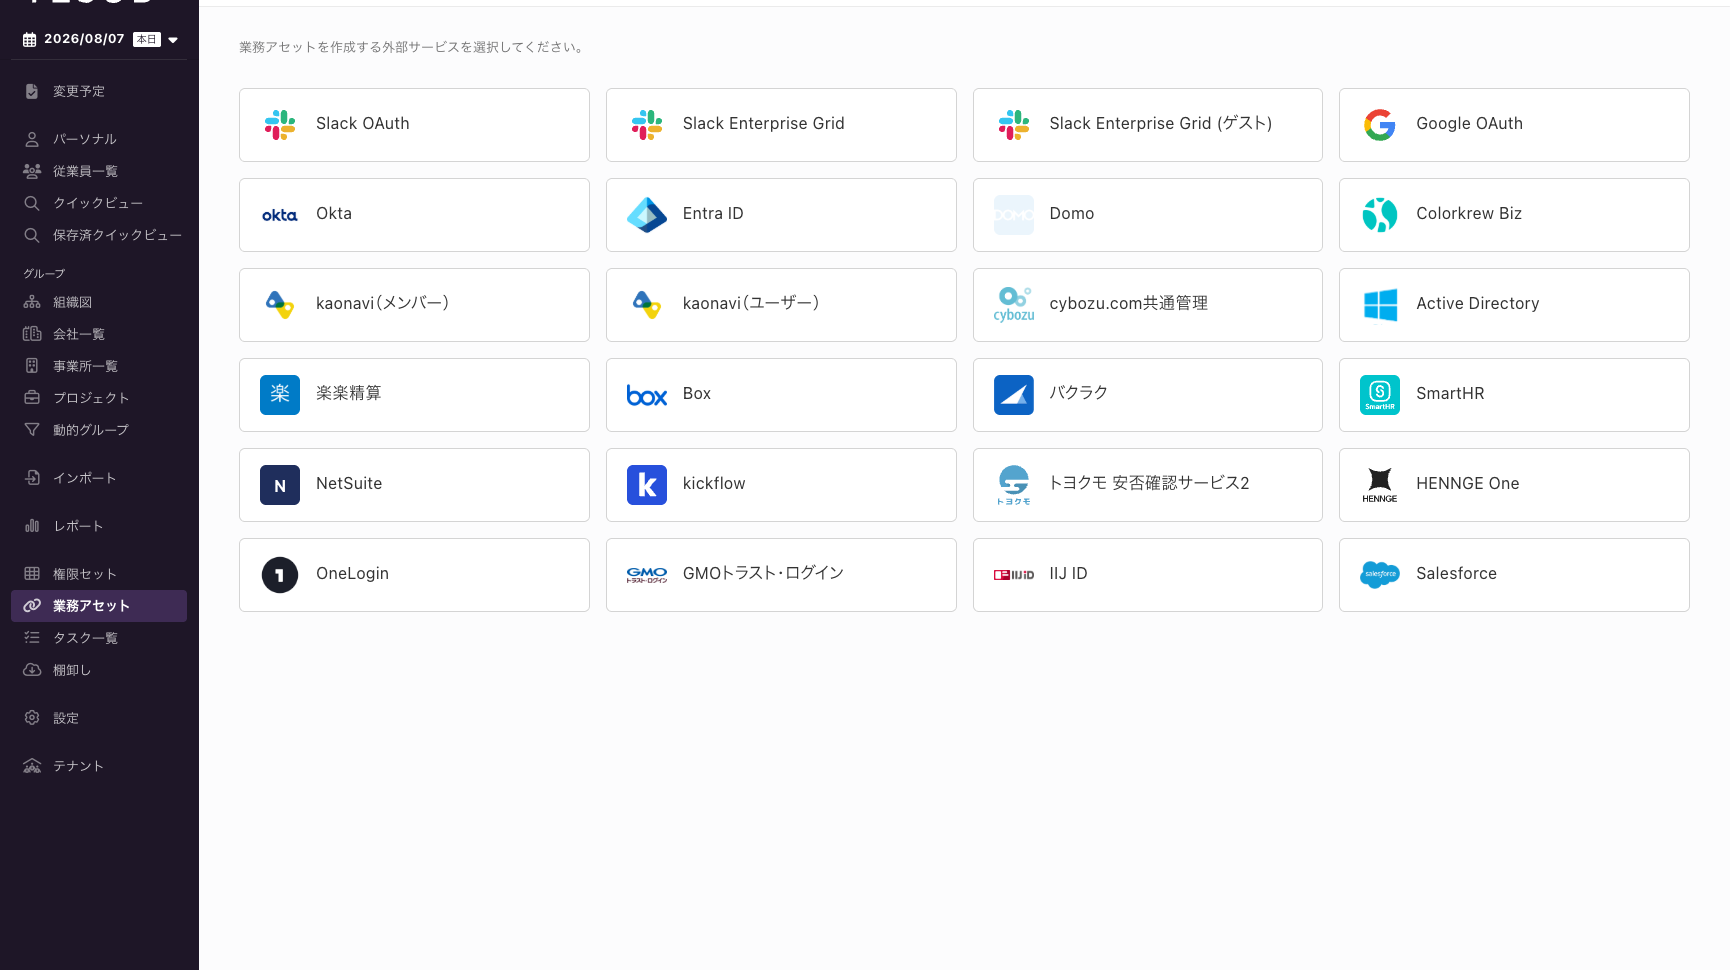Click the calendar icon beside the date
The image size is (1730, 970).
pyautogui.click(x=29, y=40)
